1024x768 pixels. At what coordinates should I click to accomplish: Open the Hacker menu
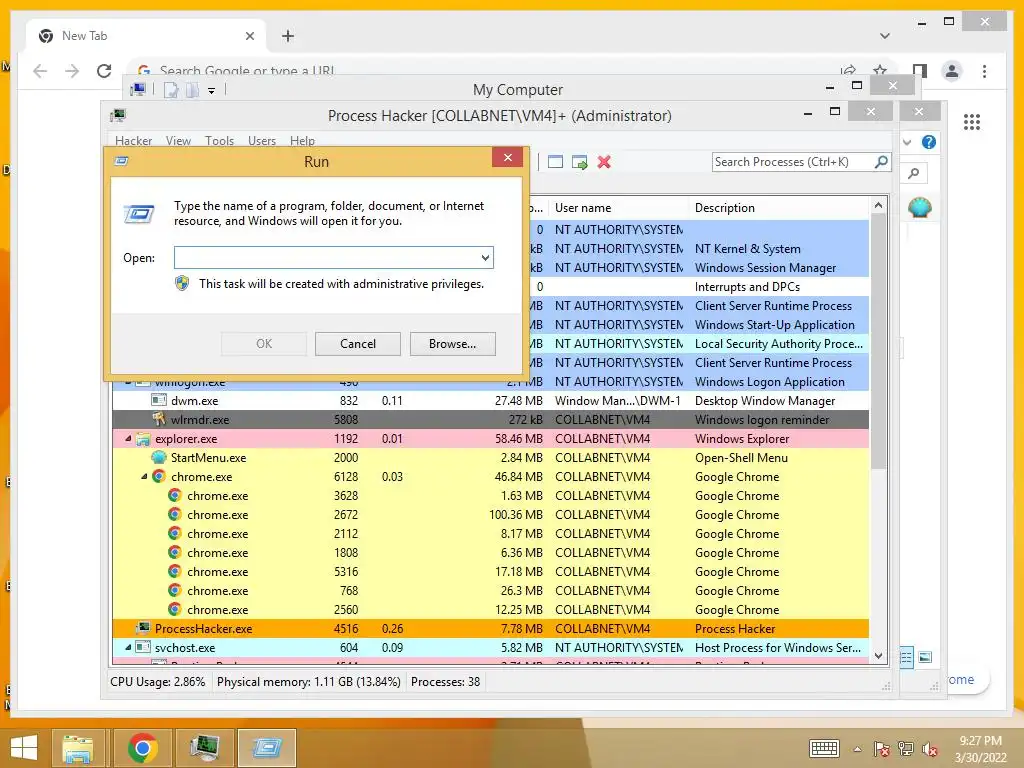pos(133,140)
